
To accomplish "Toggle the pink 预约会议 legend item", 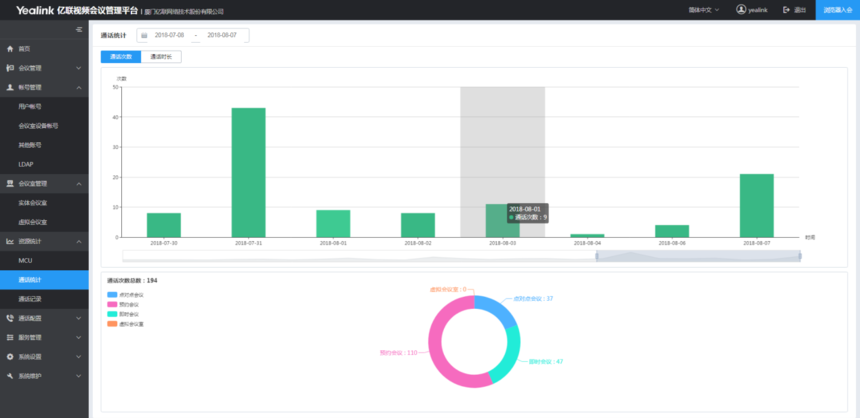I will point(112,304).
